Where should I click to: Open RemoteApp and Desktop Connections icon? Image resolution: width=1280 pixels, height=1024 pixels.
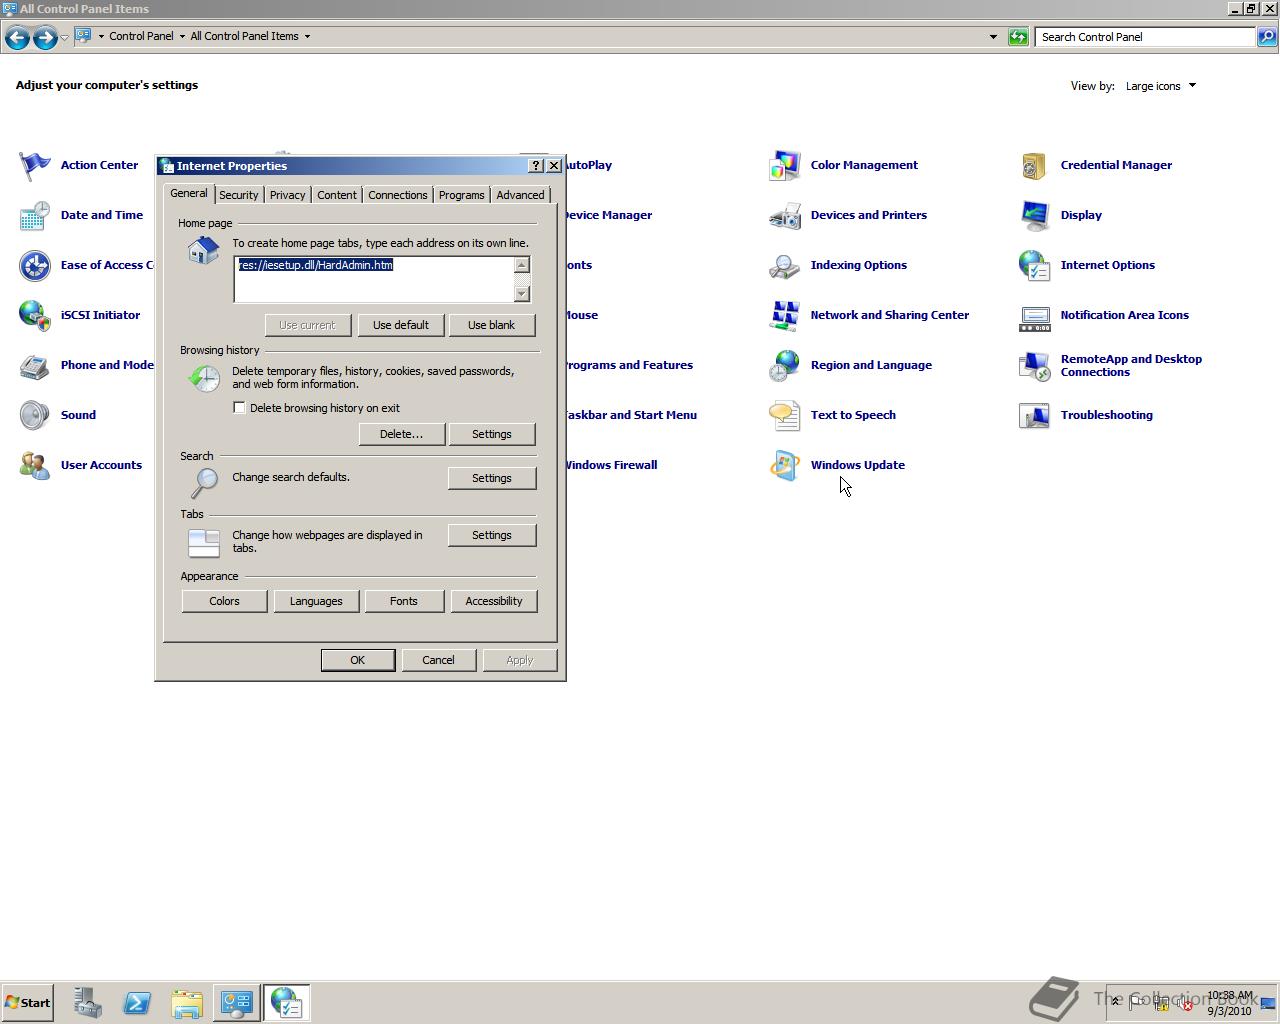point(1035,365)
